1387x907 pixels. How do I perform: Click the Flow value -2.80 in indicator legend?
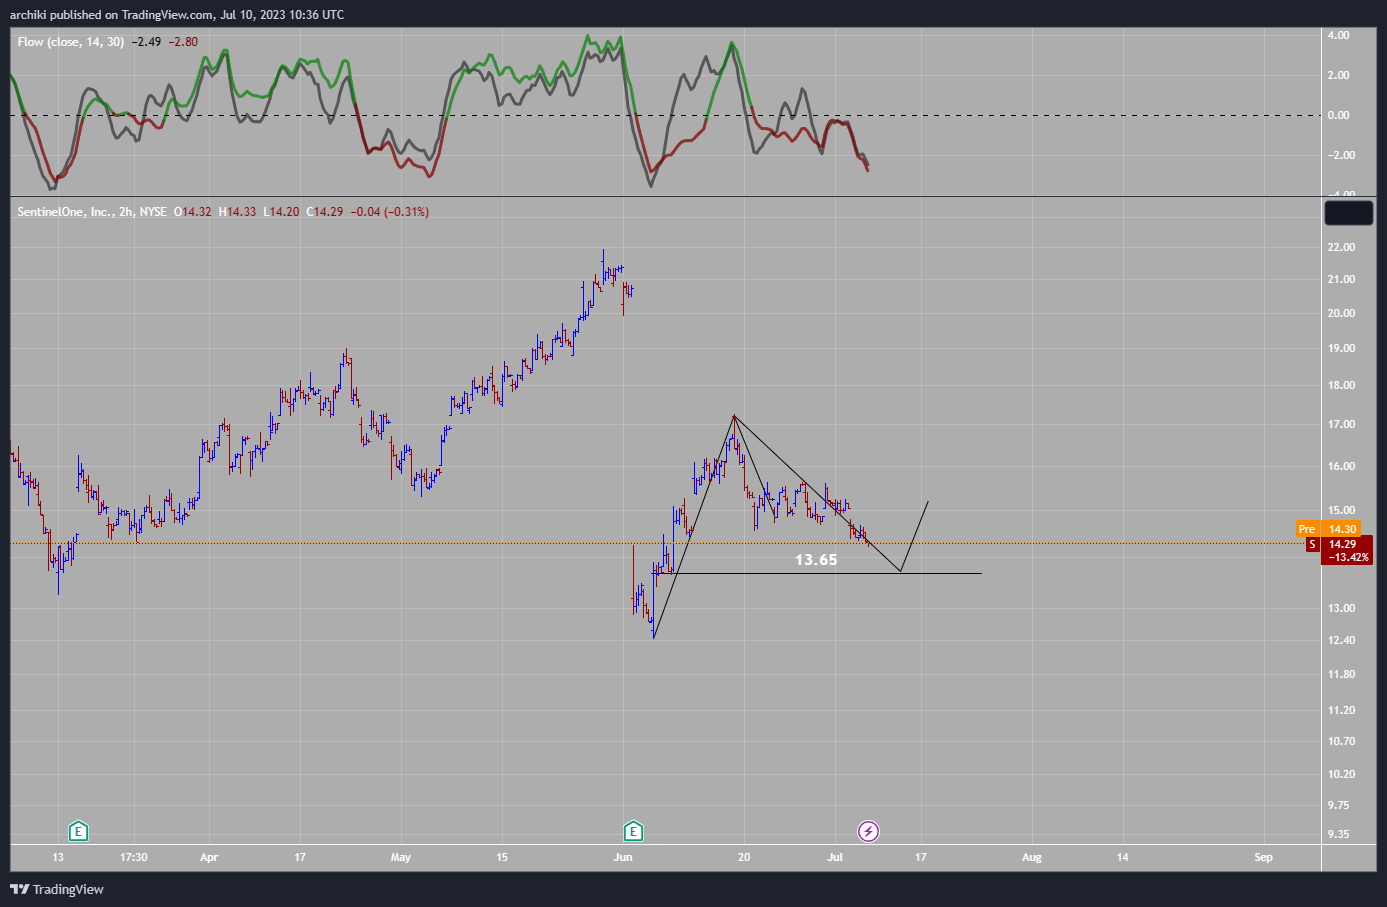[x=183, y=42]
